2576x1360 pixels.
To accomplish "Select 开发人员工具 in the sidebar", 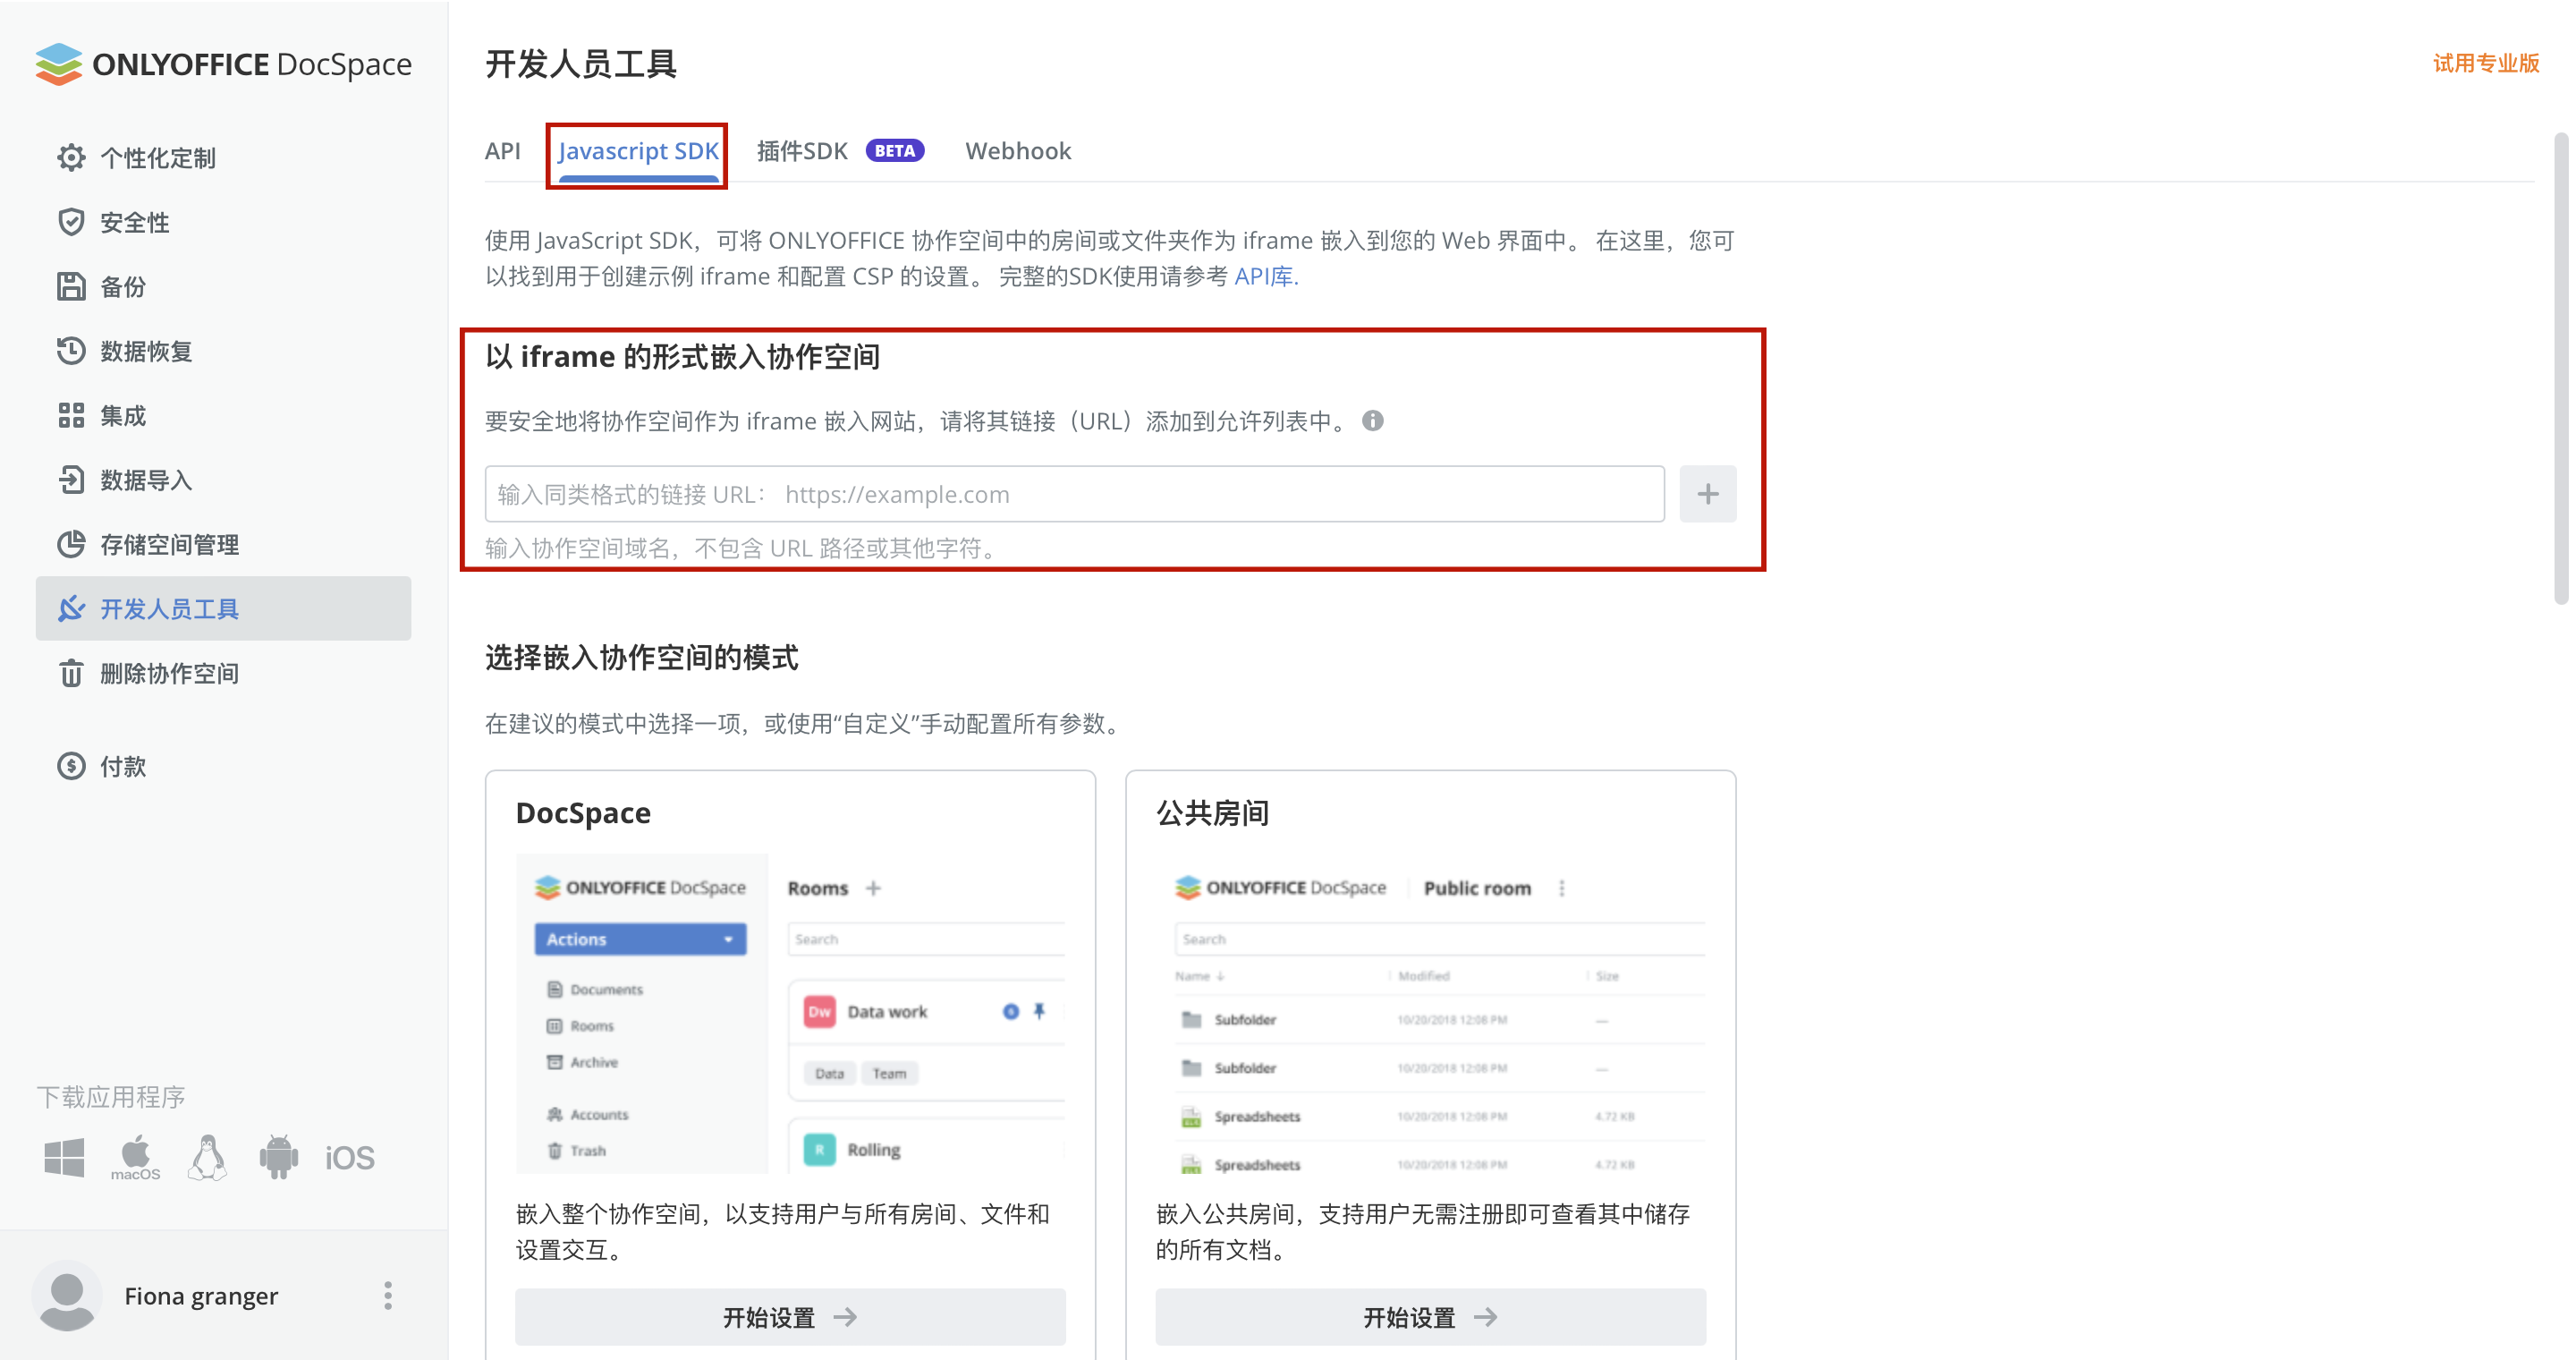I will [223, 609].
